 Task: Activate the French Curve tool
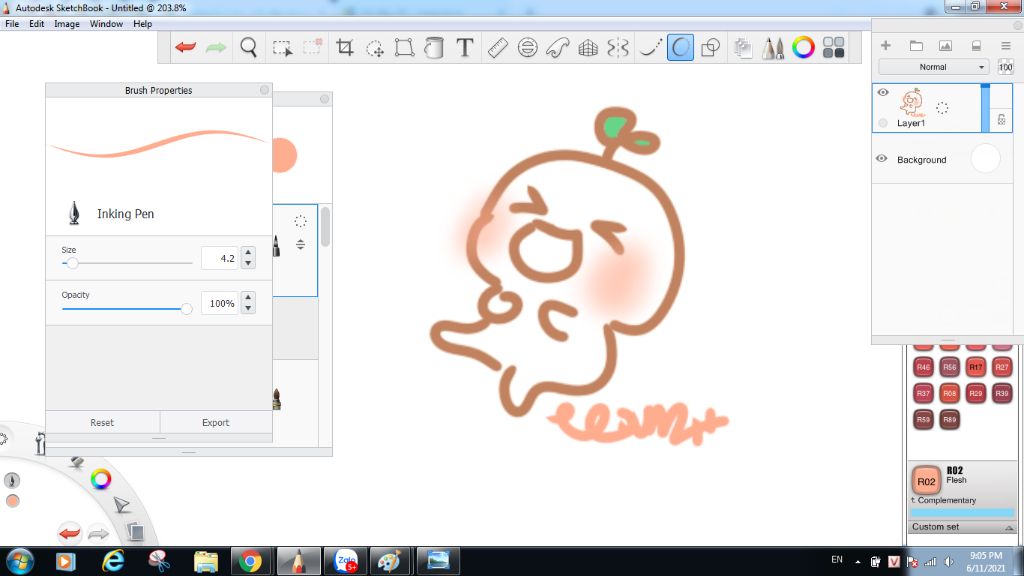pos(558,47)
